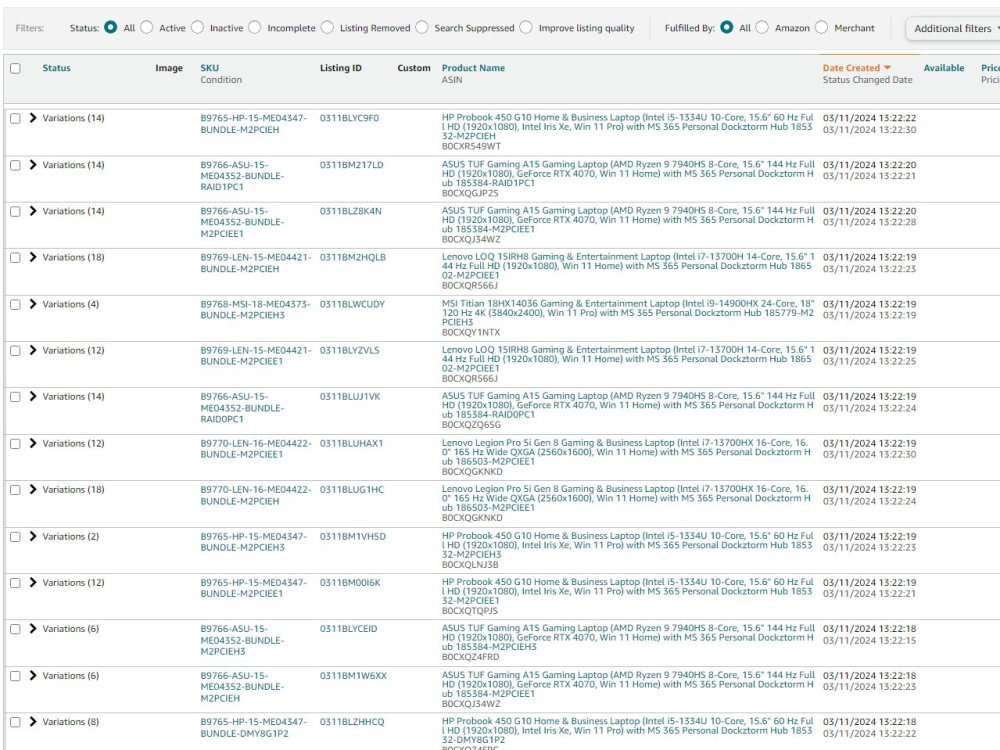The image size is (1000, 750).
Task: Check the row for listing 0311BLYZVLS
Action: coord(15,351)
